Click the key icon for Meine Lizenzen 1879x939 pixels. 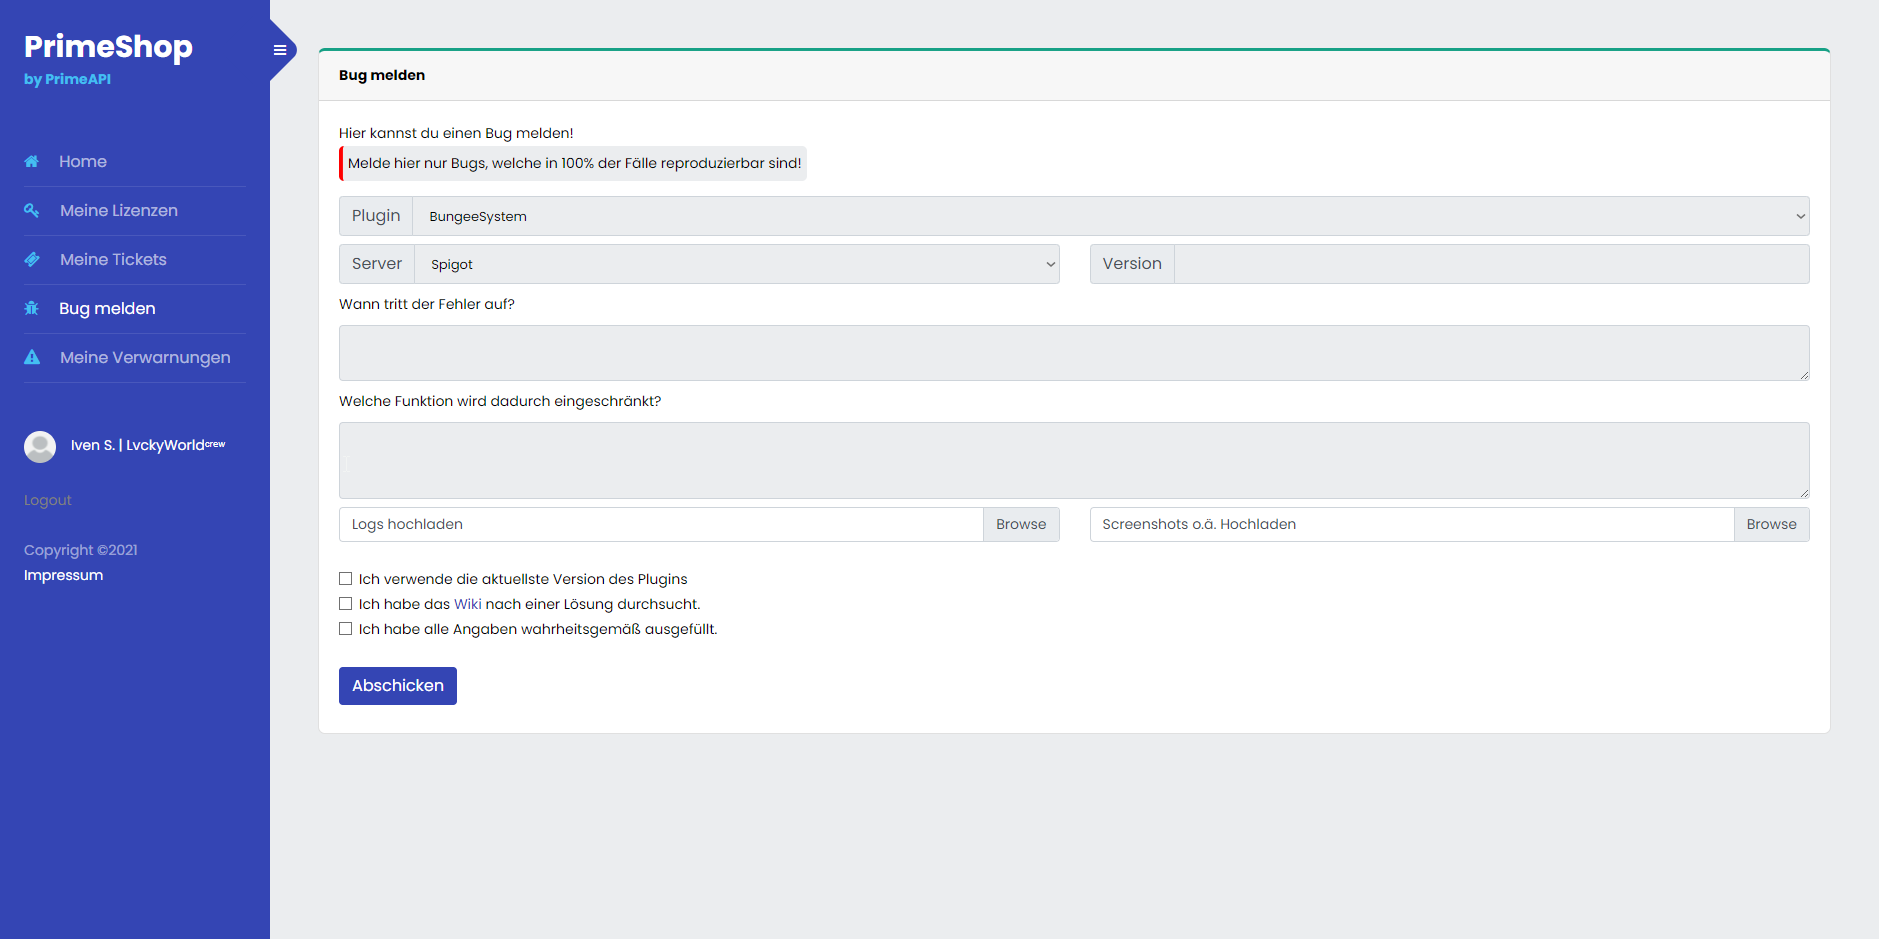[x=32, y=211]
